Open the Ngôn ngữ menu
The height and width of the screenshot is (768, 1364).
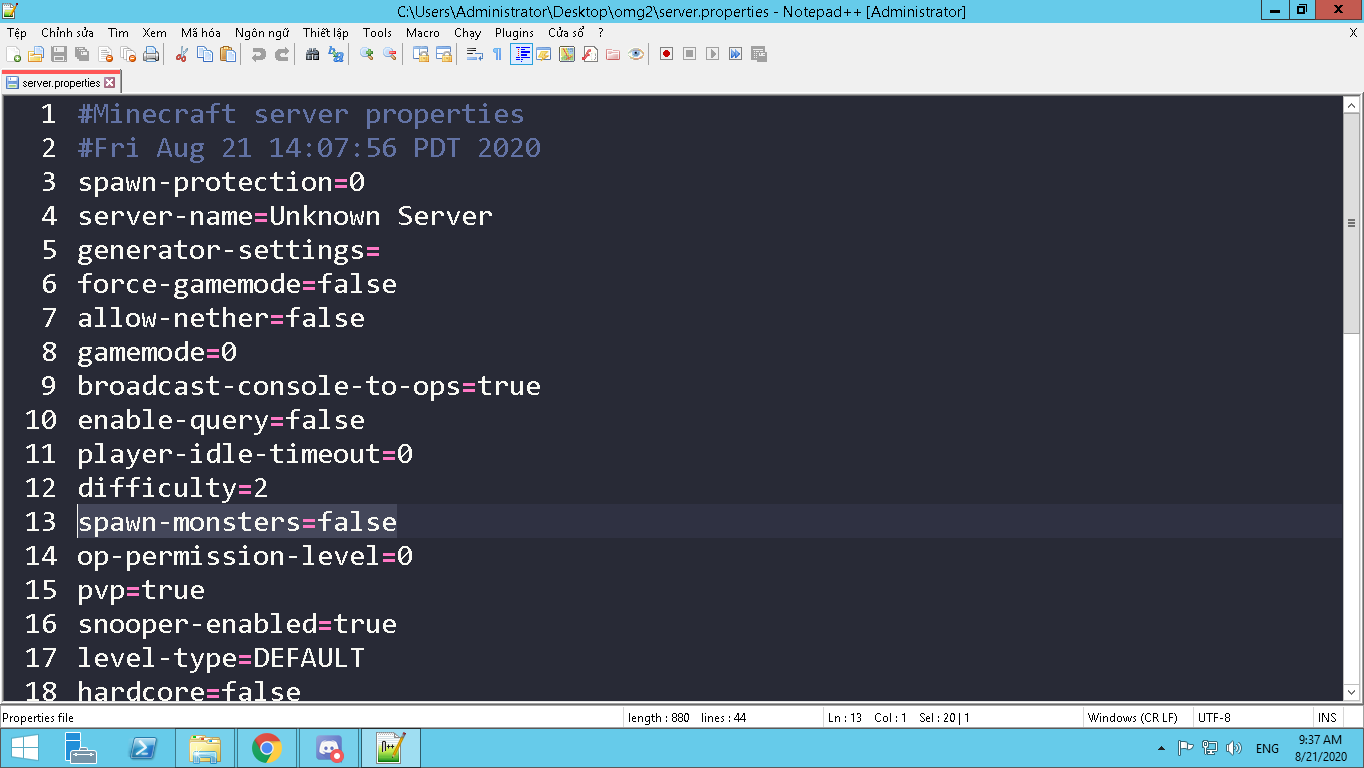(x=262, y=33)
